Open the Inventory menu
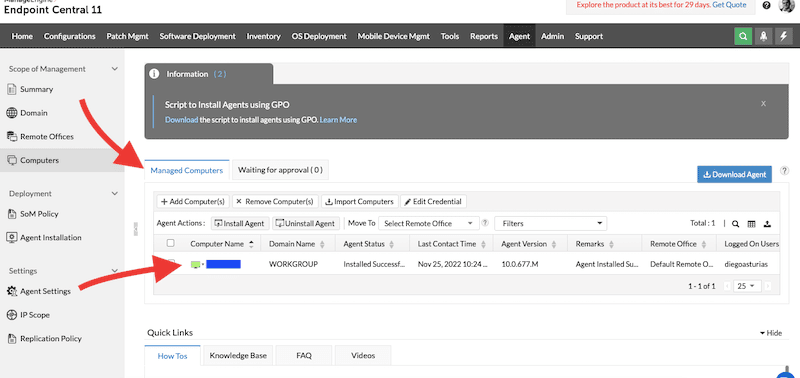 click(x=263, y=36)
